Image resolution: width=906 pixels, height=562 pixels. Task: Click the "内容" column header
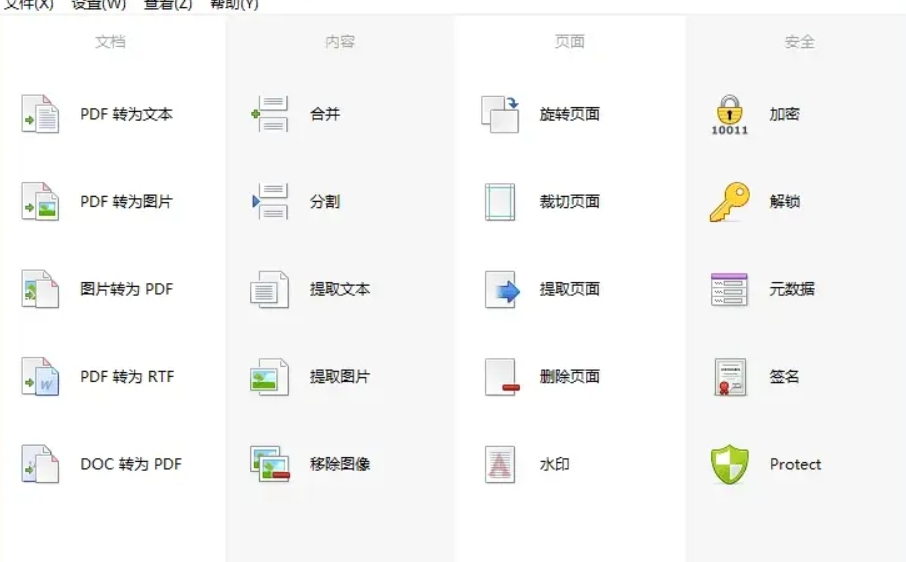340,42
